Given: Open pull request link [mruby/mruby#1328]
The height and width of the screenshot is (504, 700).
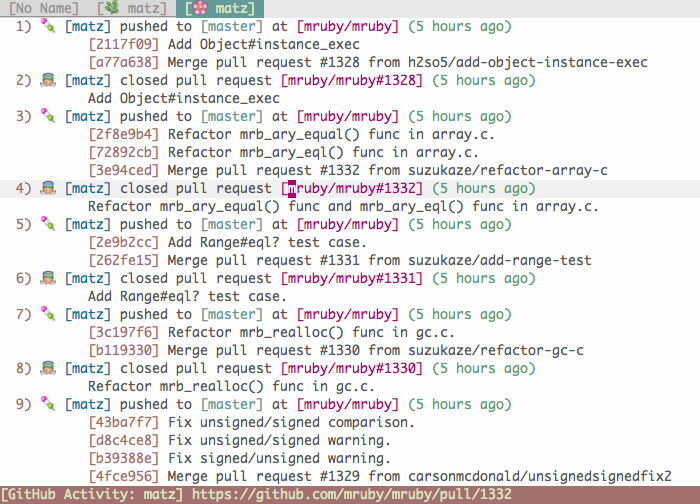Looking at the screenshot, I should point(352,80).
